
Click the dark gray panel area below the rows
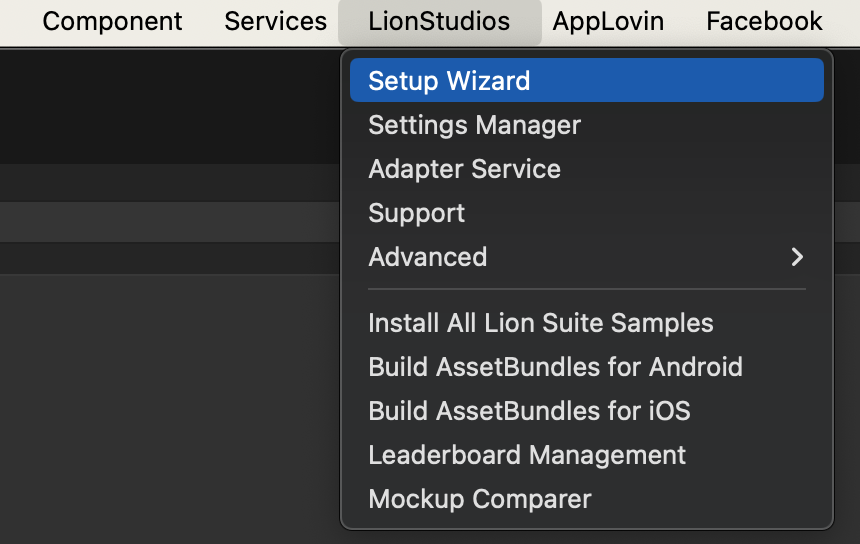[x=169, y=409]
